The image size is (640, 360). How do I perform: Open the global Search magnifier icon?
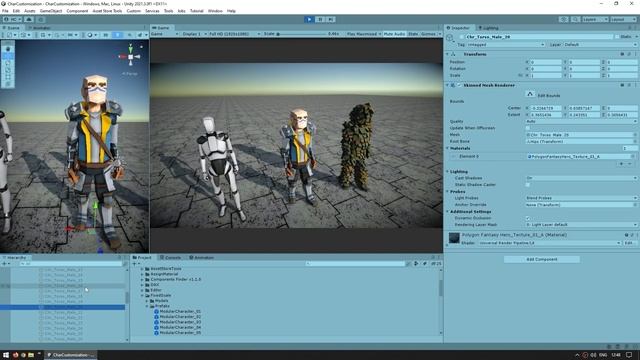(575, 19)
